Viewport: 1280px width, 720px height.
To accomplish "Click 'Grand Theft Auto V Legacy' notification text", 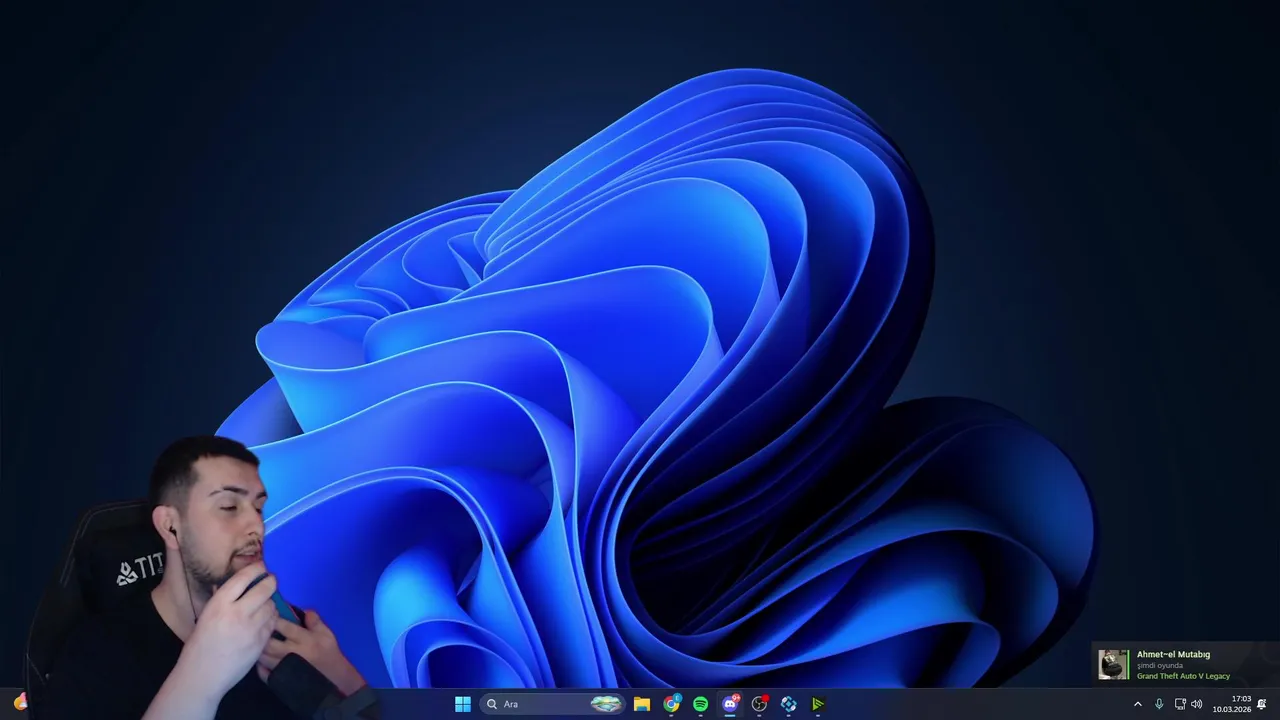I will (1183, 676).
